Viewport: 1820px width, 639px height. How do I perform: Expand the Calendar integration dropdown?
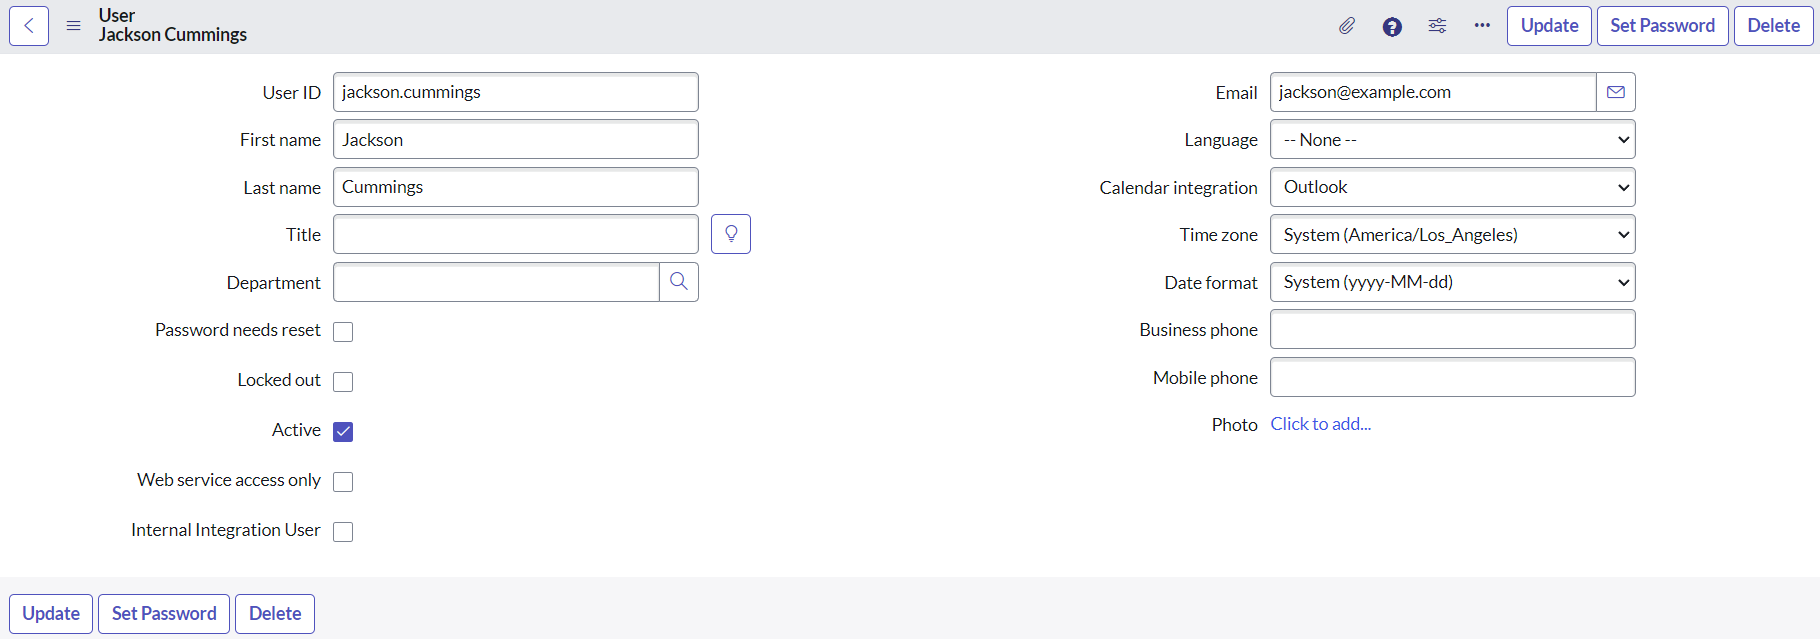(x=1452, y=187)
